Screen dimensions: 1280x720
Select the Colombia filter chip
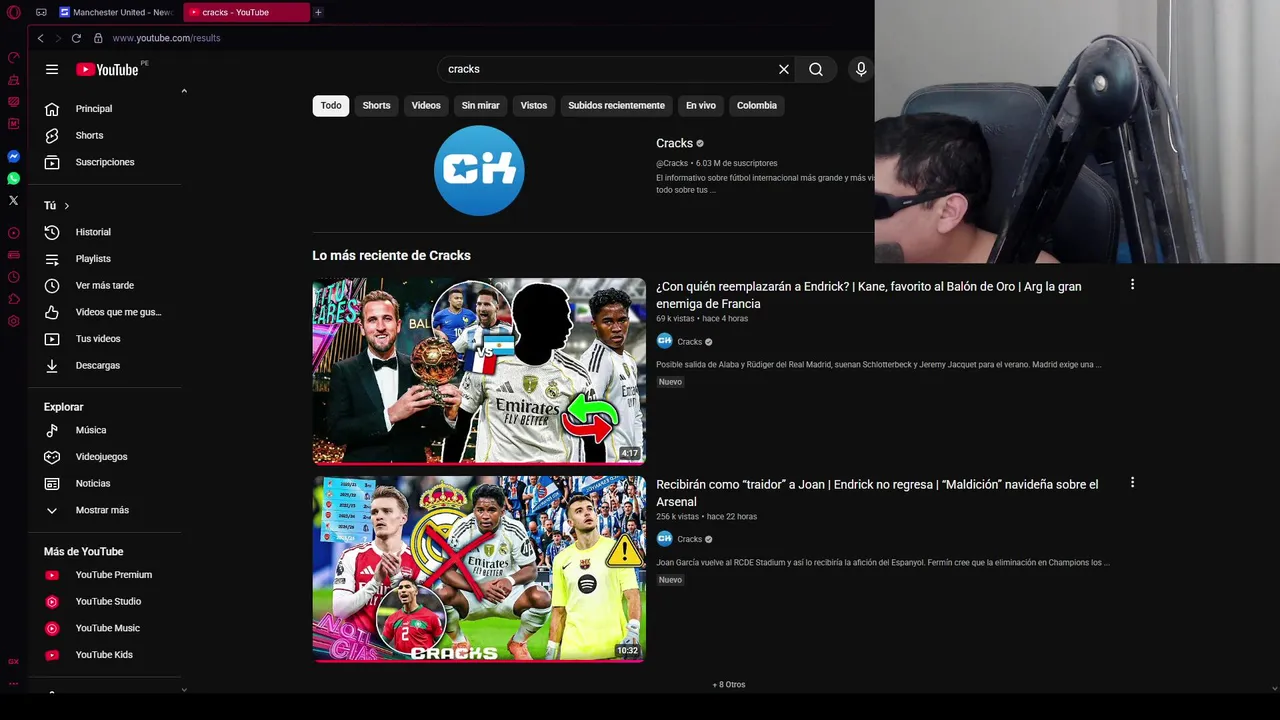pos(757,105)
